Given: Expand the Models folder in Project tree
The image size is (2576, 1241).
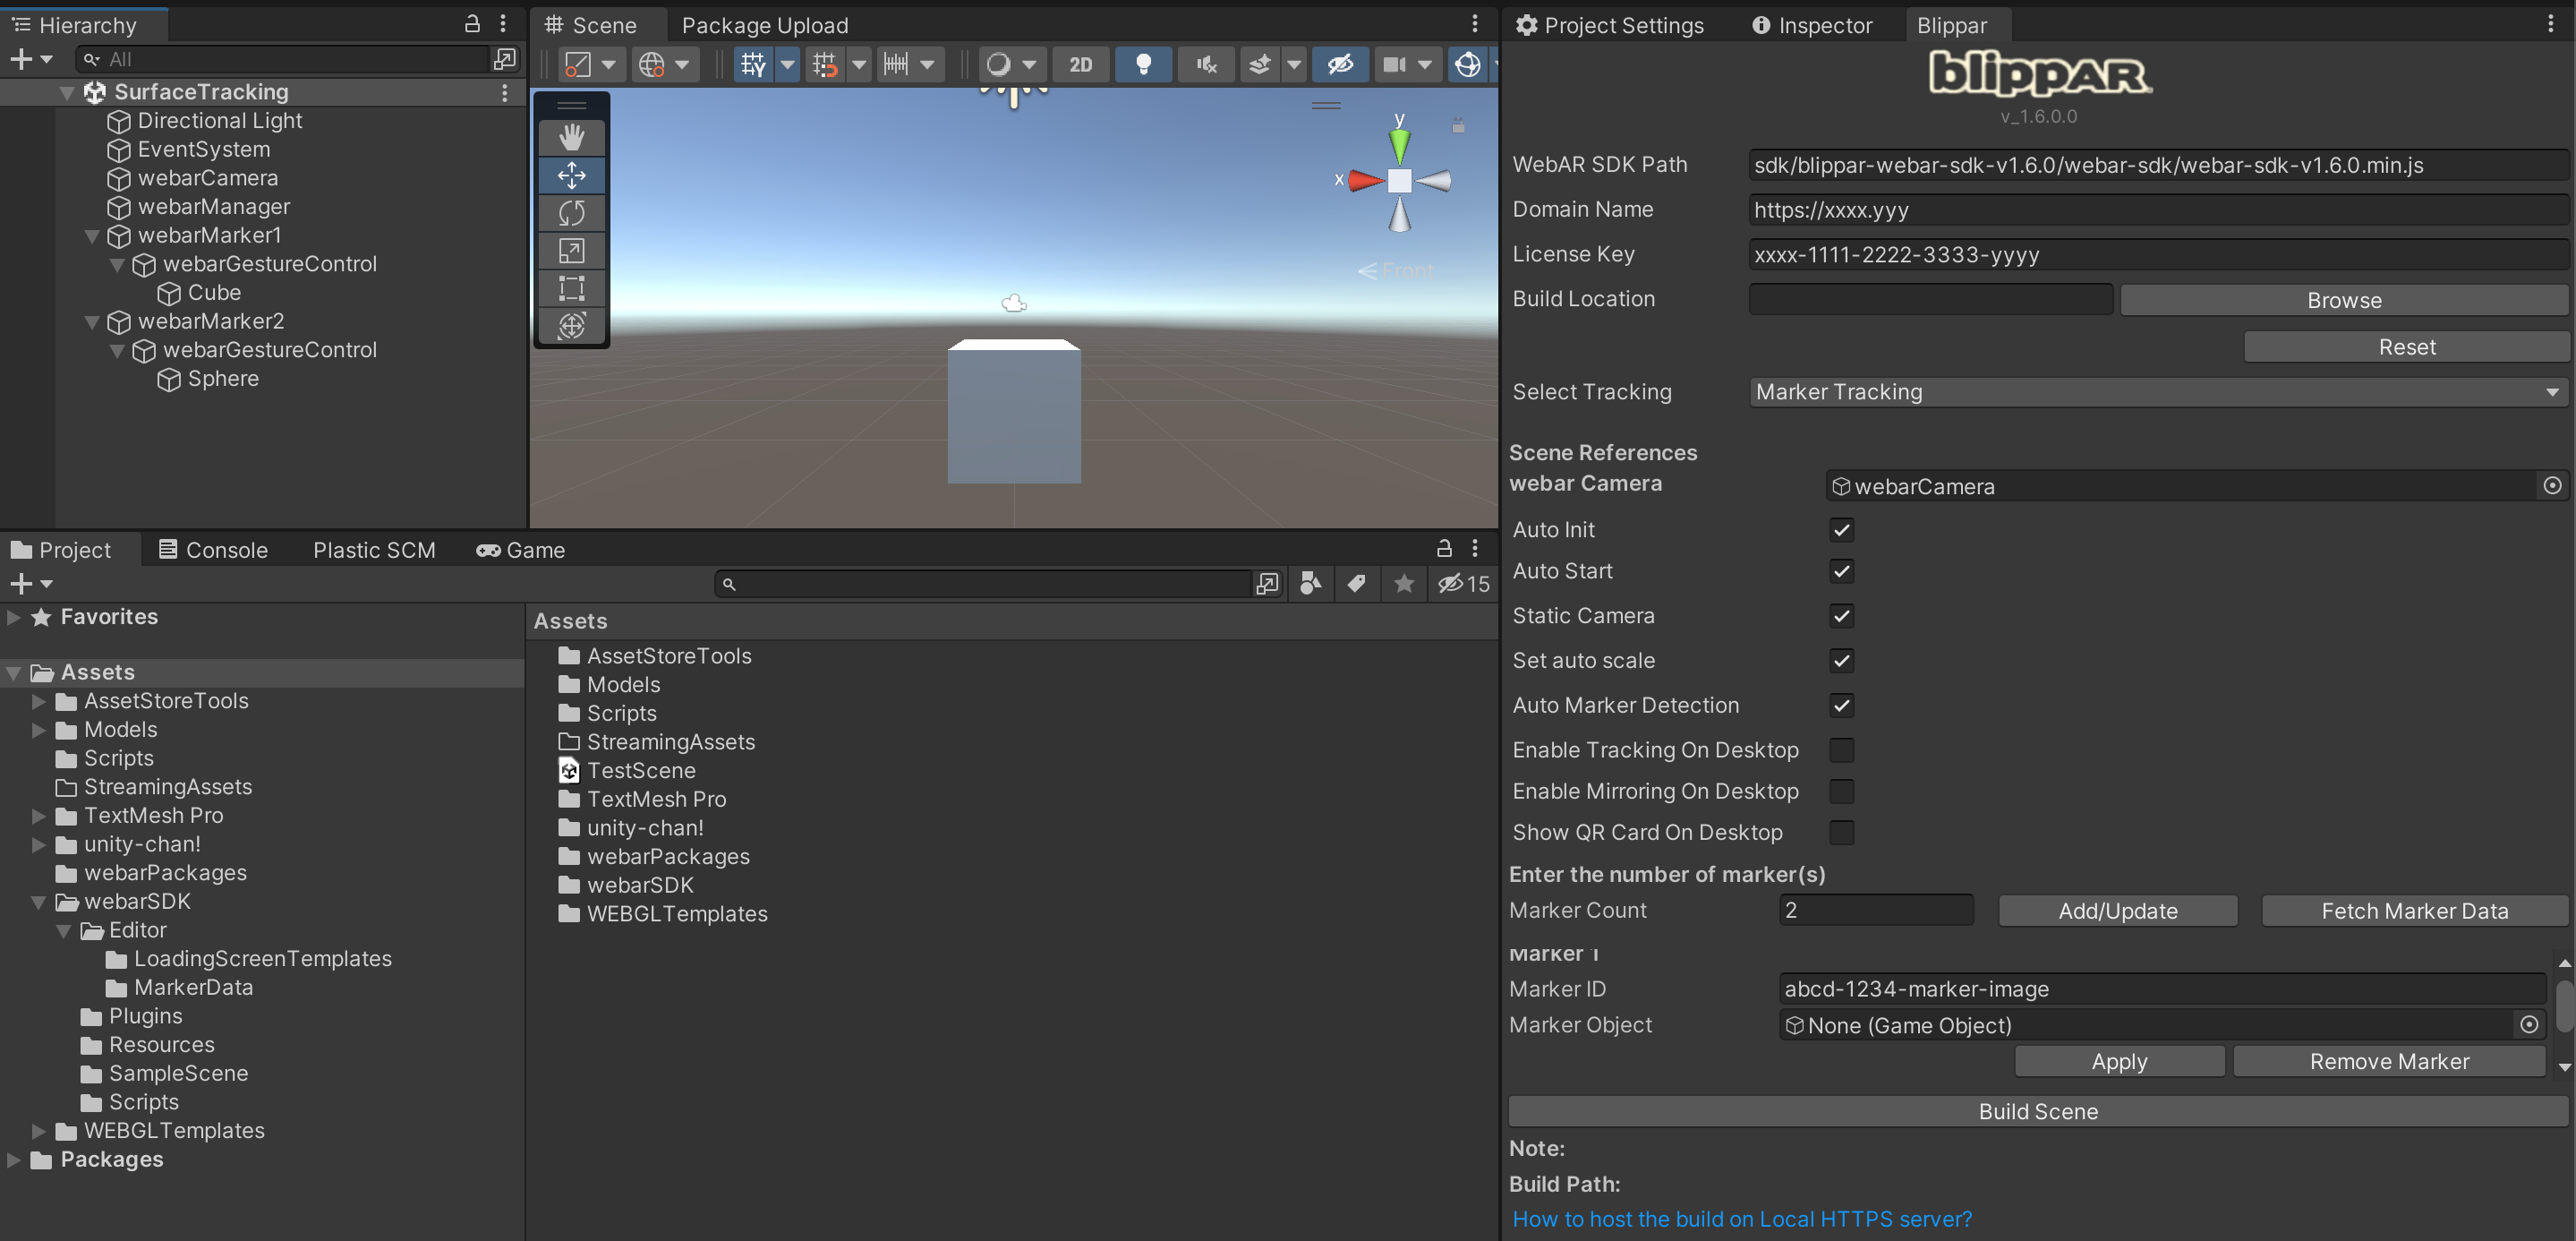Looking at the screenshot, I should [x=38, y=730].
